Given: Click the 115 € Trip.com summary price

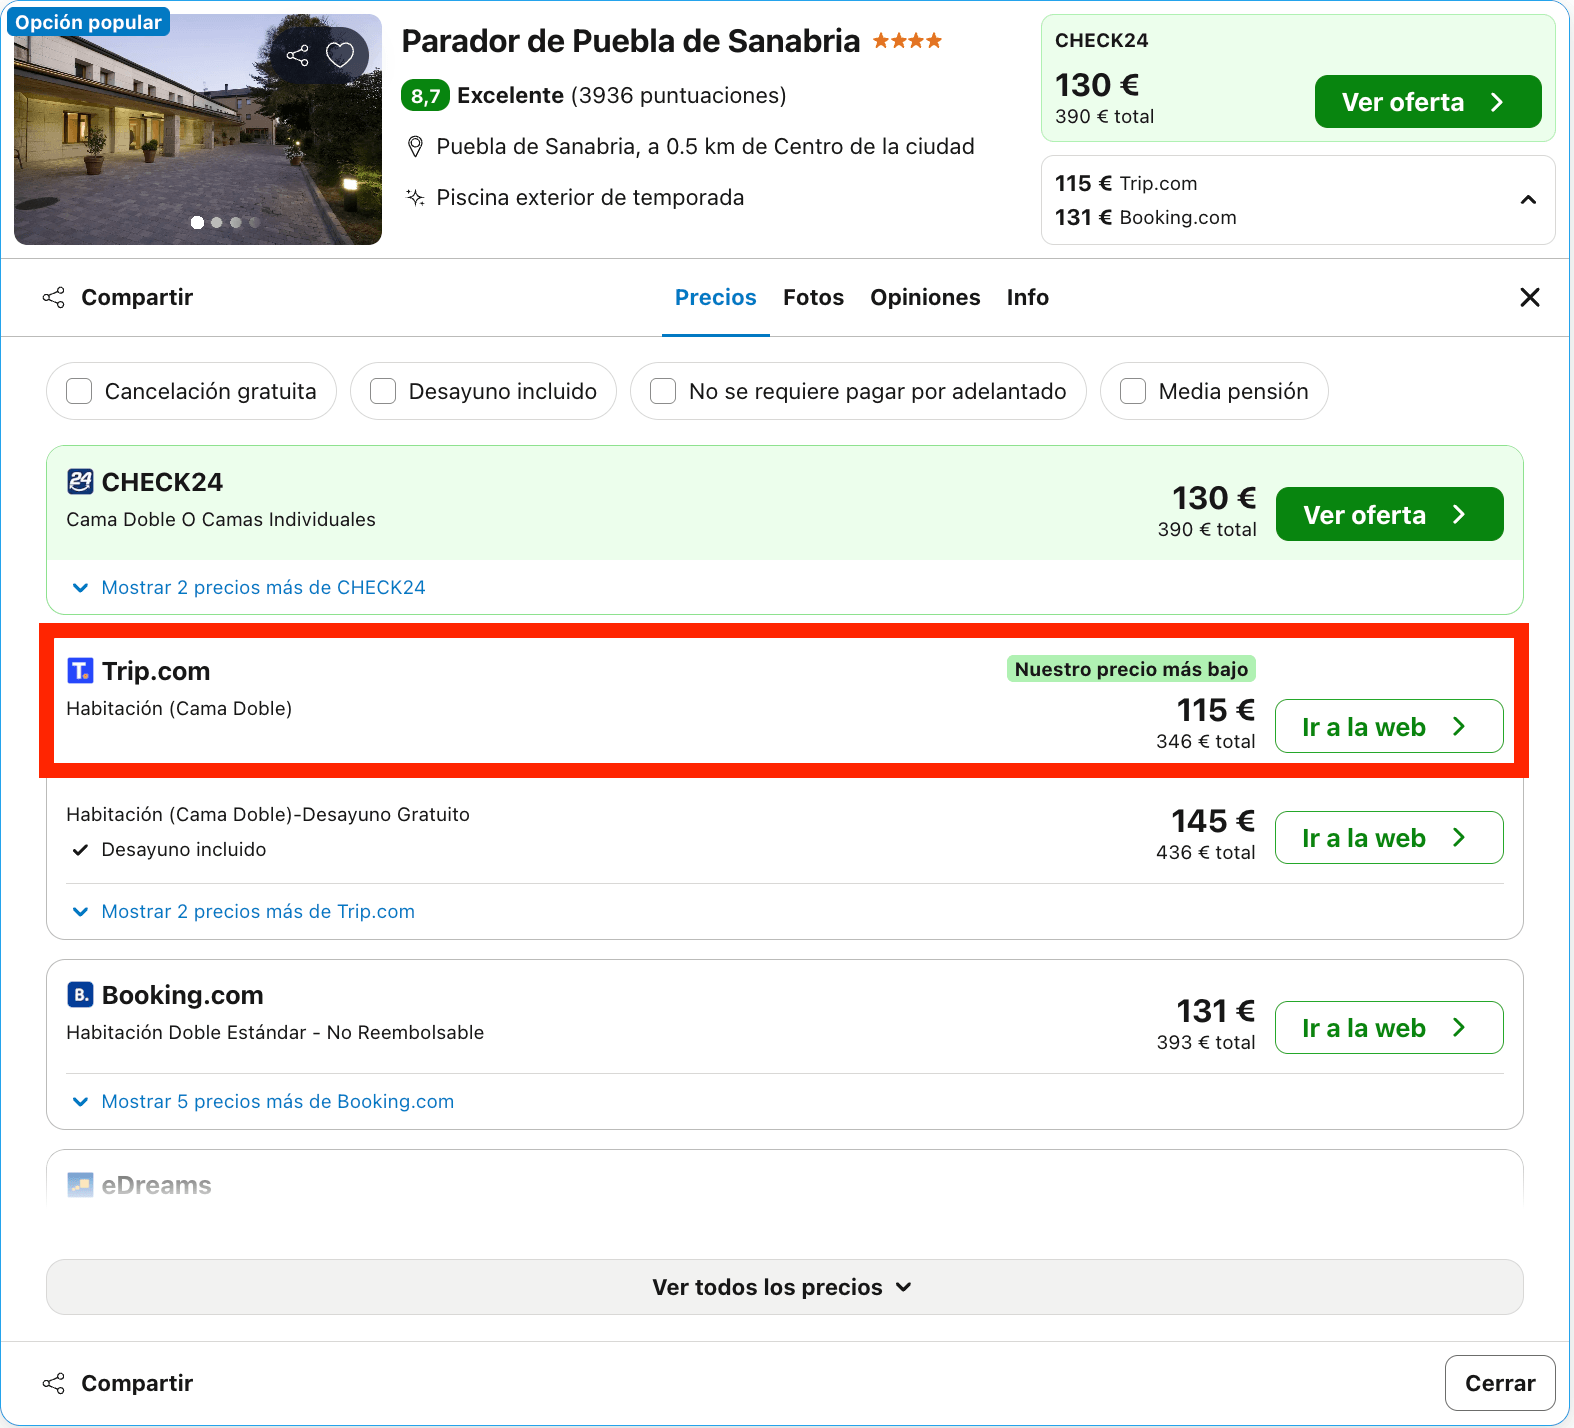Looking at the screenshot, I should click(1126, 183).
